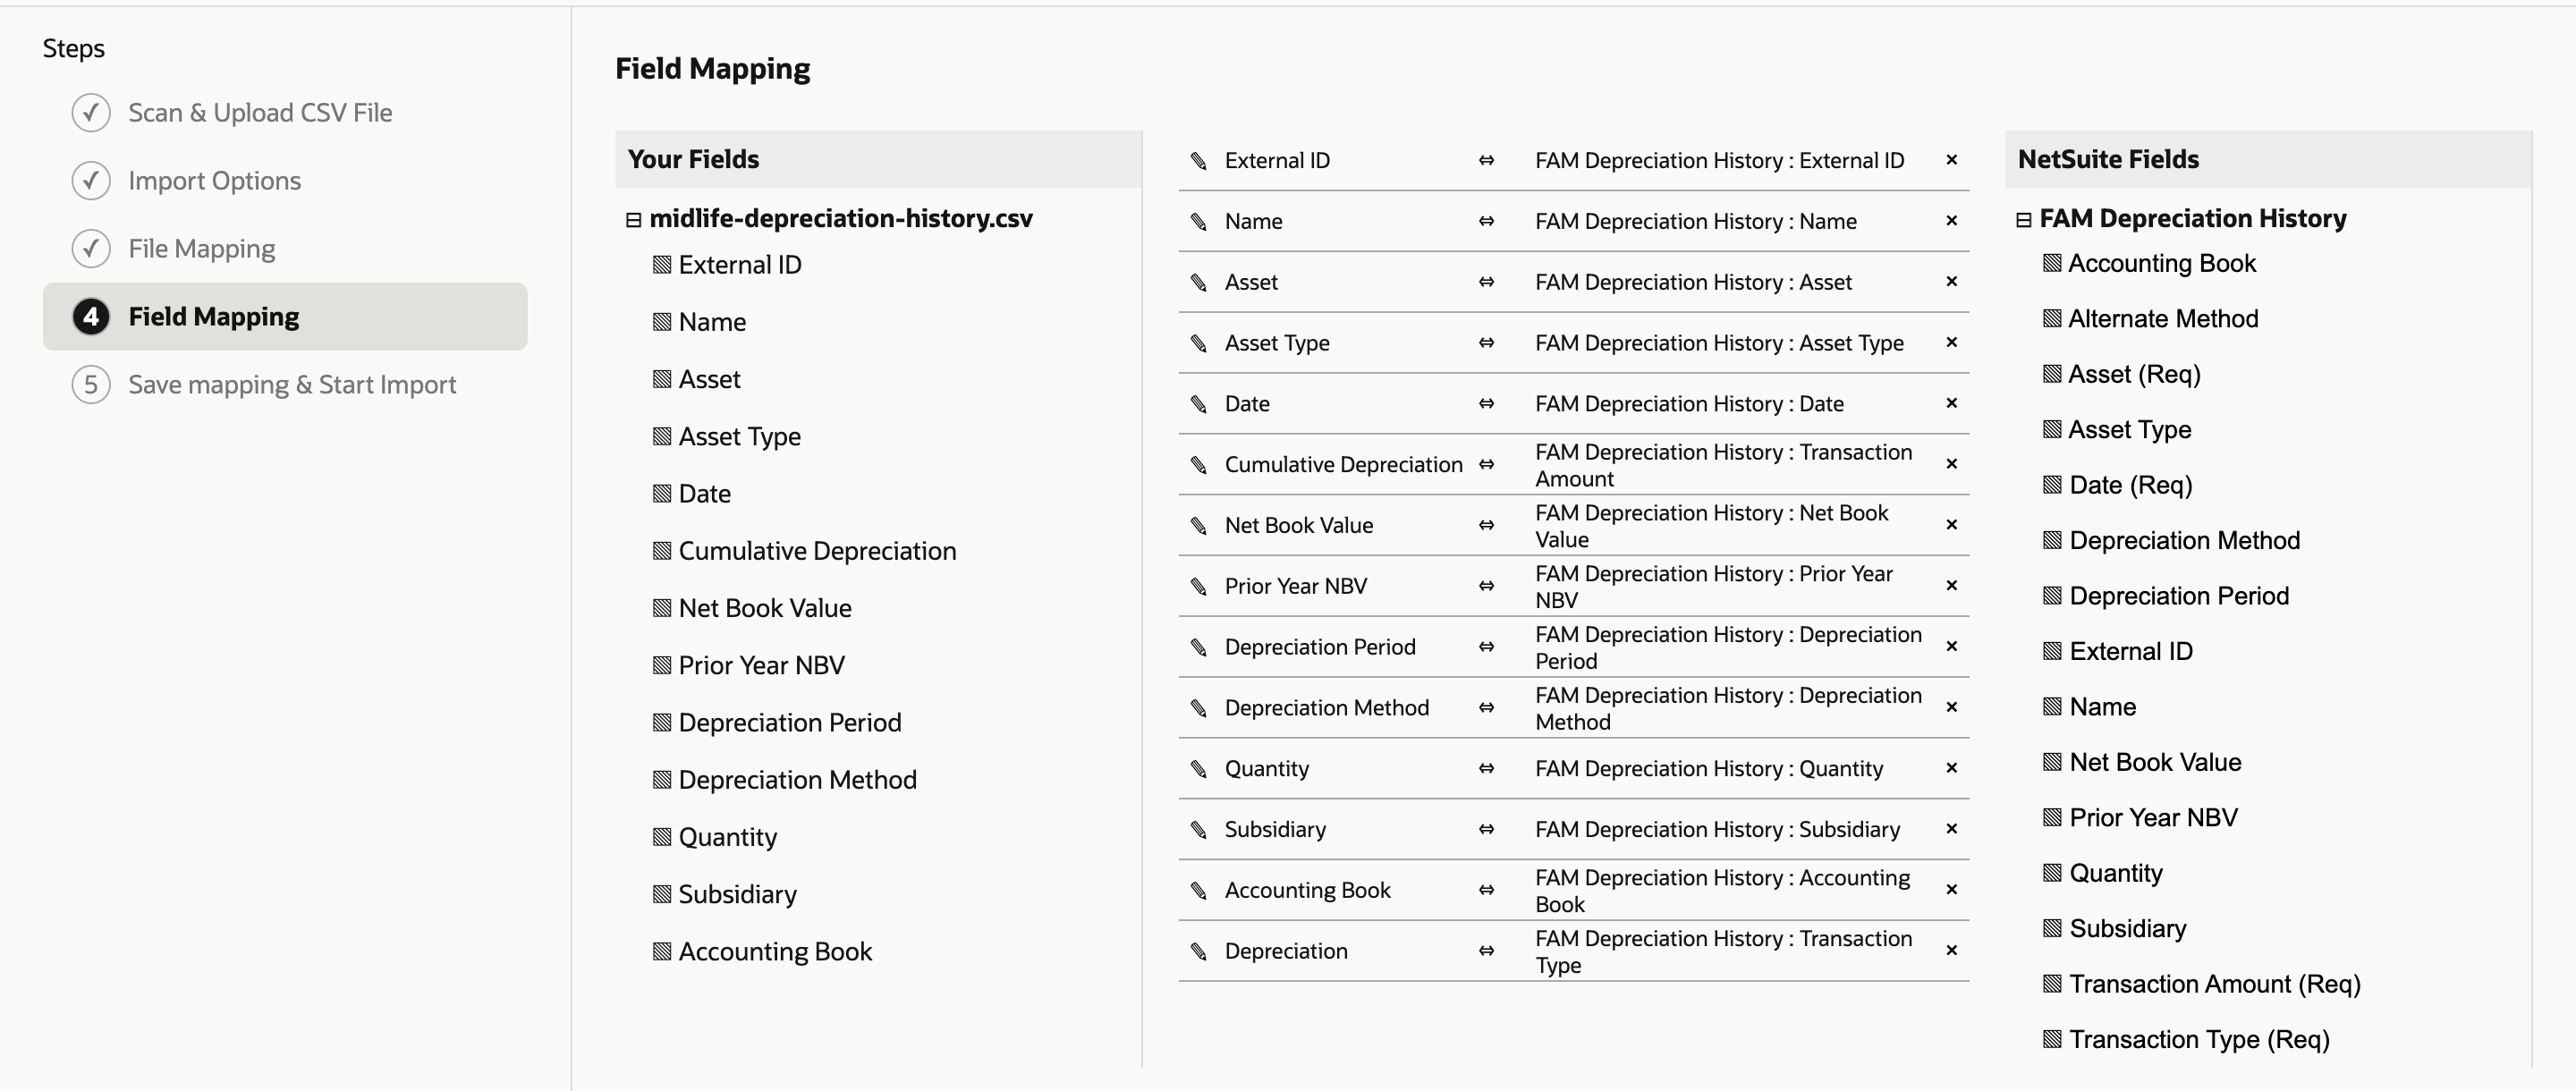Edit the External ID mapping pencil icon
This screenshot has height=1091, width=2576.
coord(1198,161)
